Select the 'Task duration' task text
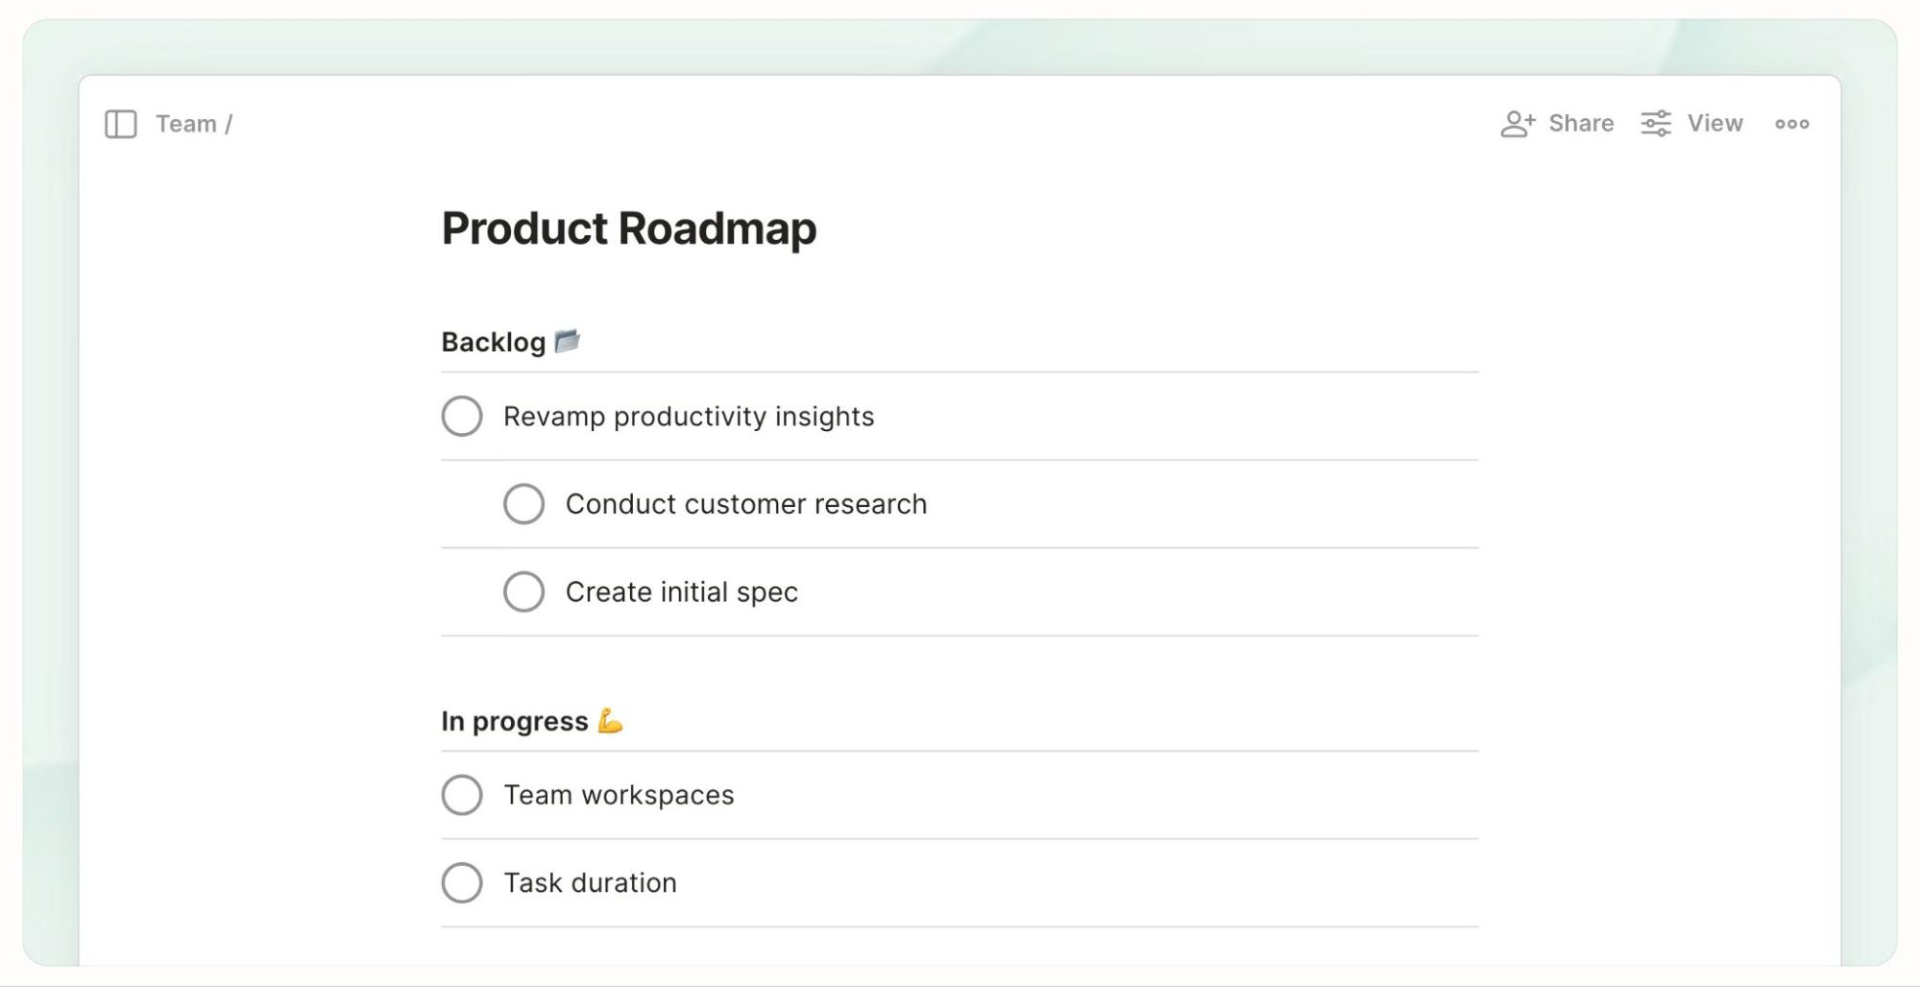1920x987 pixels. (590, 884)
